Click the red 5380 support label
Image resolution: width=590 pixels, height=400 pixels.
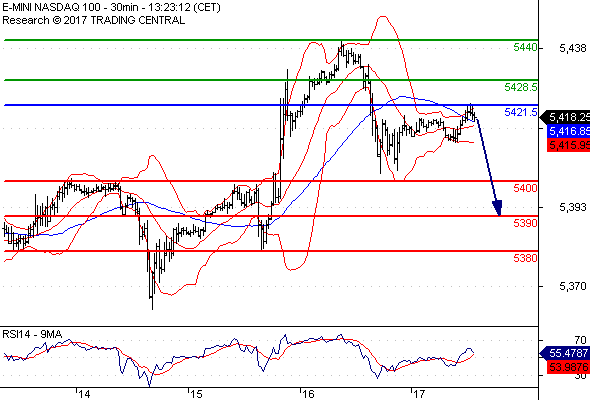(x=525, y=258)
